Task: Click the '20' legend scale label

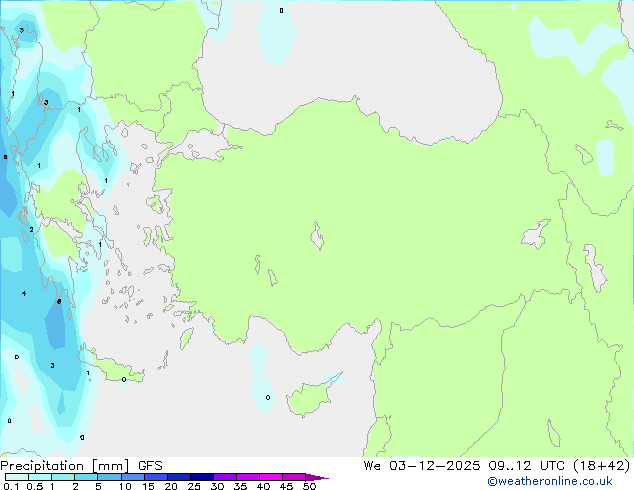Action: (x=171, y=486)
